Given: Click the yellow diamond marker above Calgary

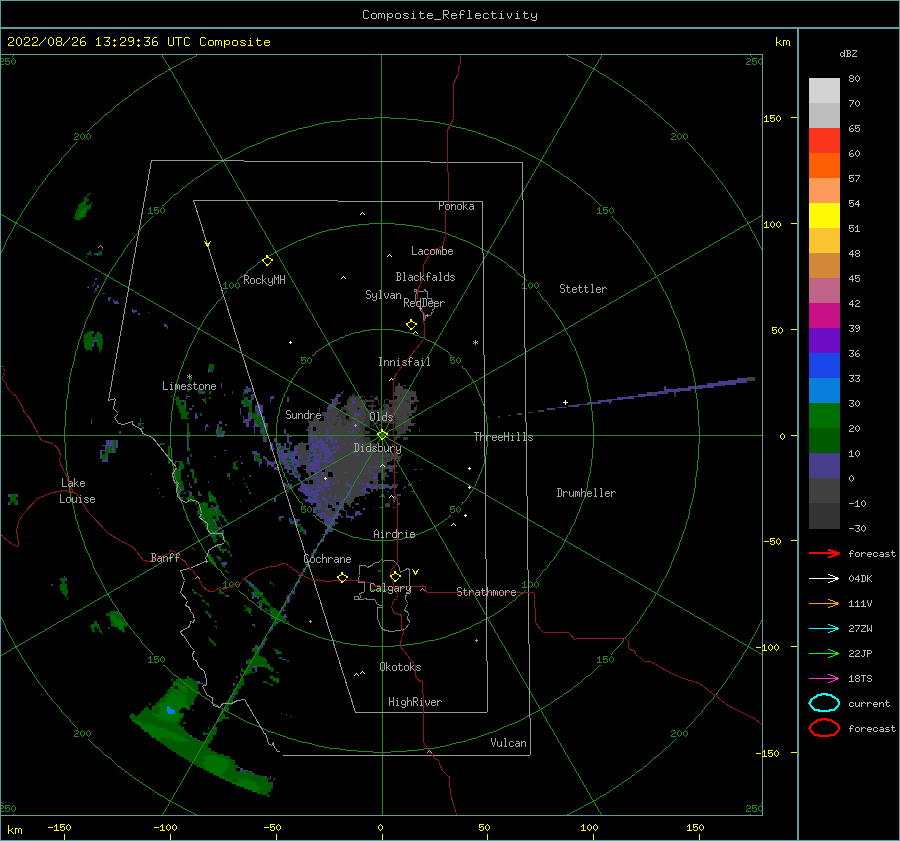Looking at the screenshot, I should click(x=395, y=576).
